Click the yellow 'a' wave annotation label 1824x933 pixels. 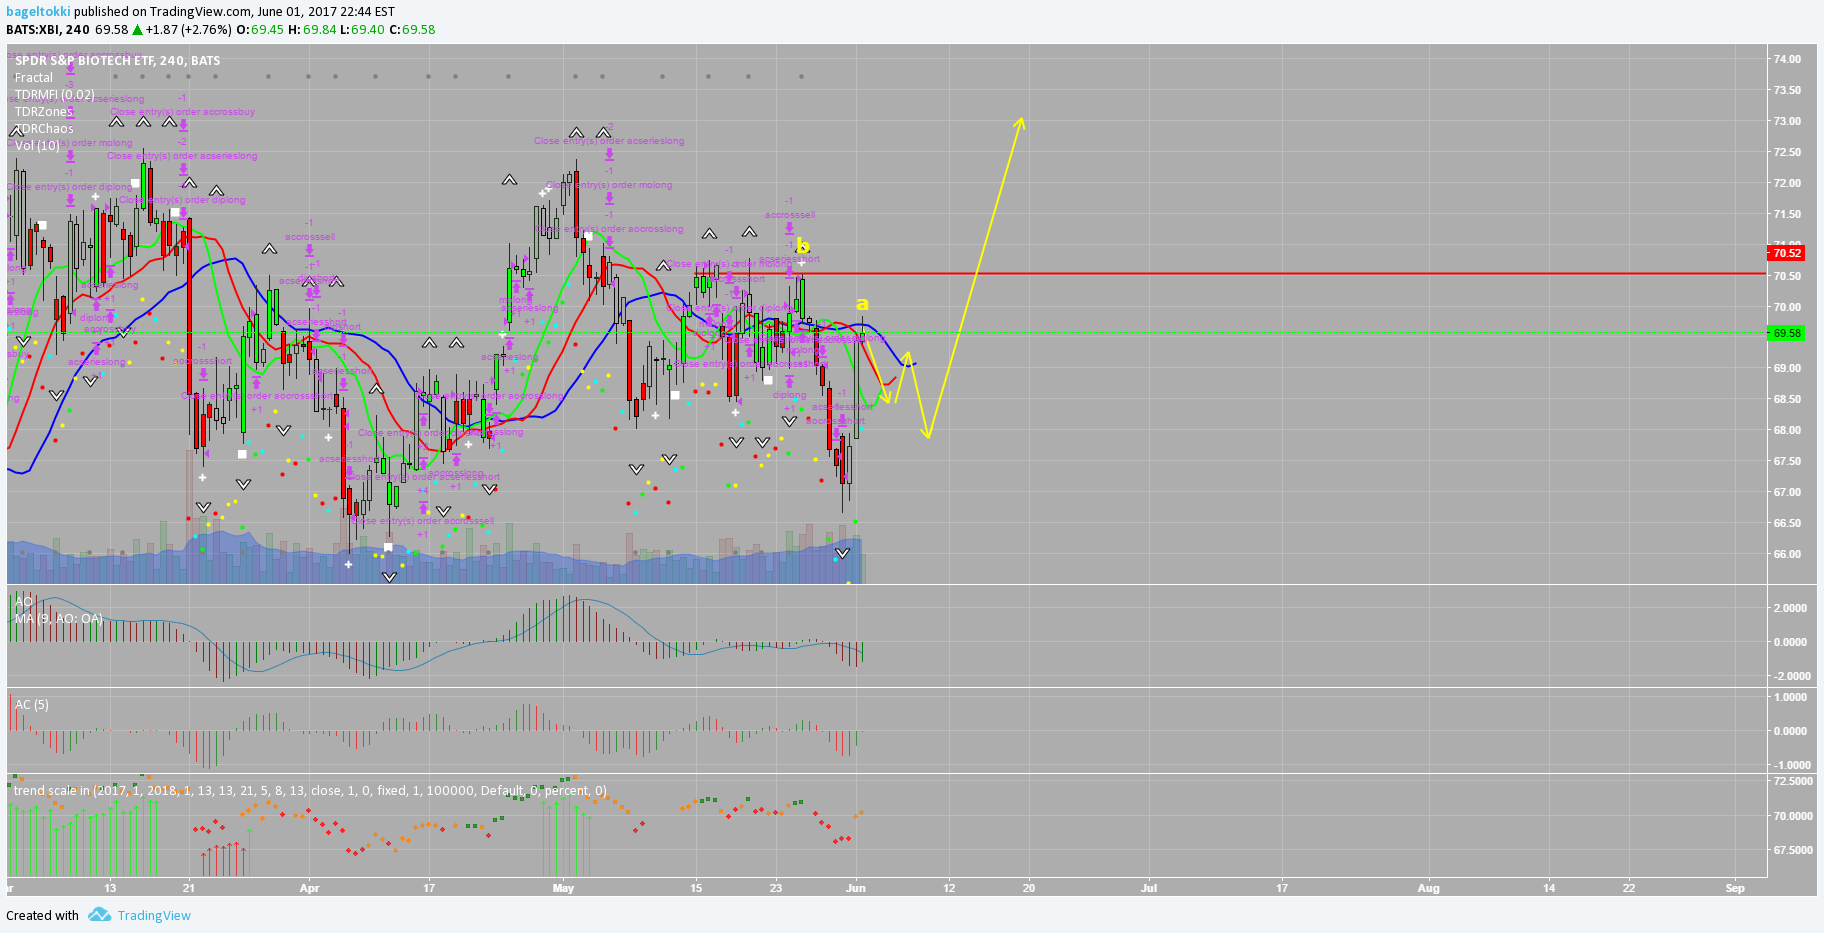(x=862, y=304)
